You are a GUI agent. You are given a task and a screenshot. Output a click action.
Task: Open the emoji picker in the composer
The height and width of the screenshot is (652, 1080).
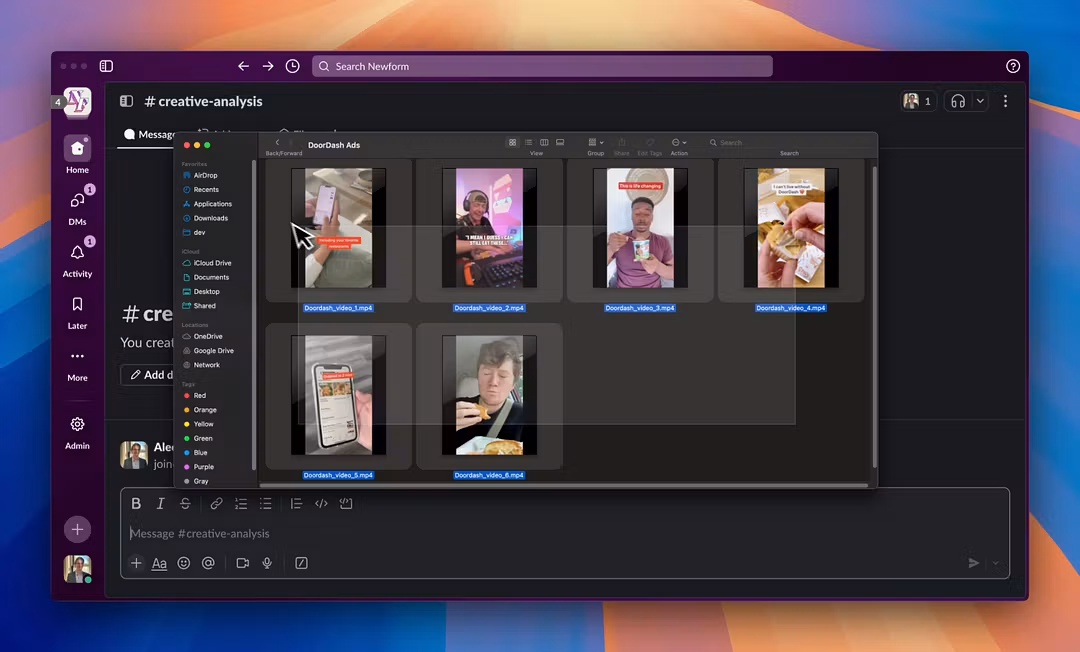coord(184,563)
